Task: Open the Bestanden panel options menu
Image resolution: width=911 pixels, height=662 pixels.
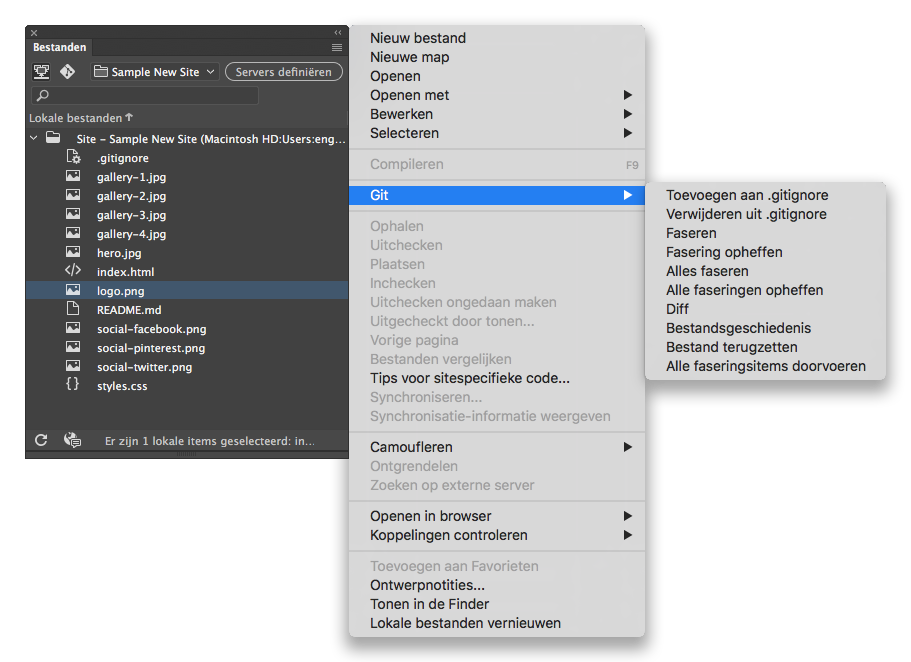Action: tap(337, 47)
